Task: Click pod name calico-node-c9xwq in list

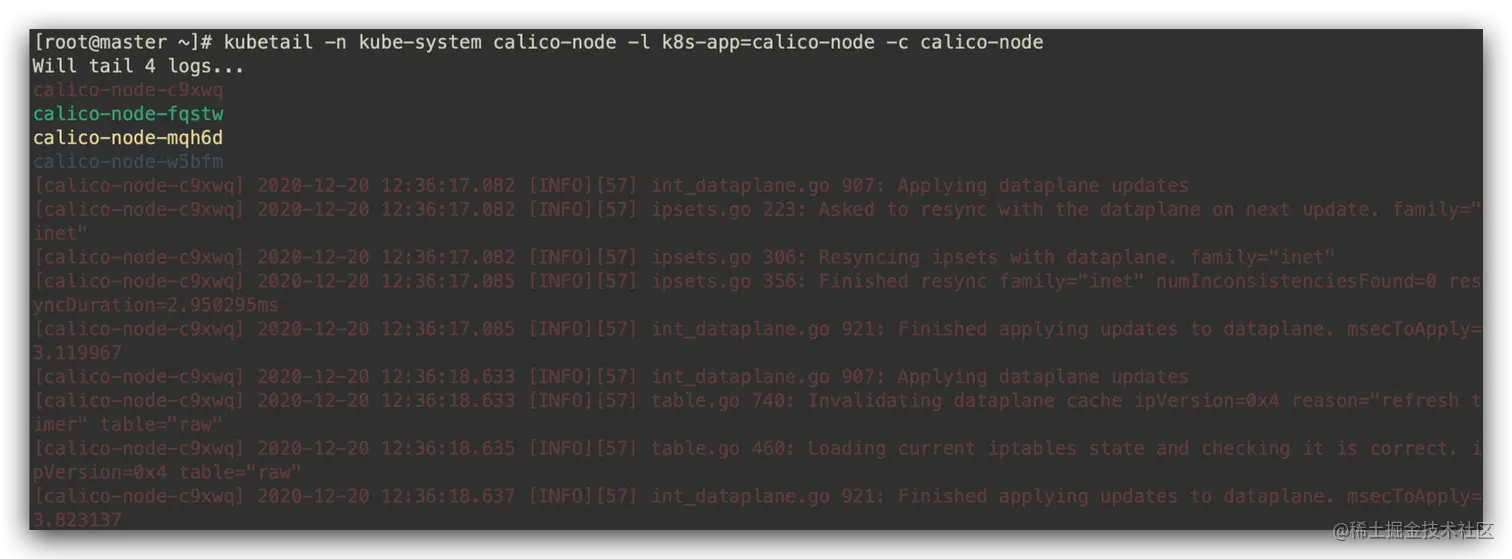Action: coord(128,90)
